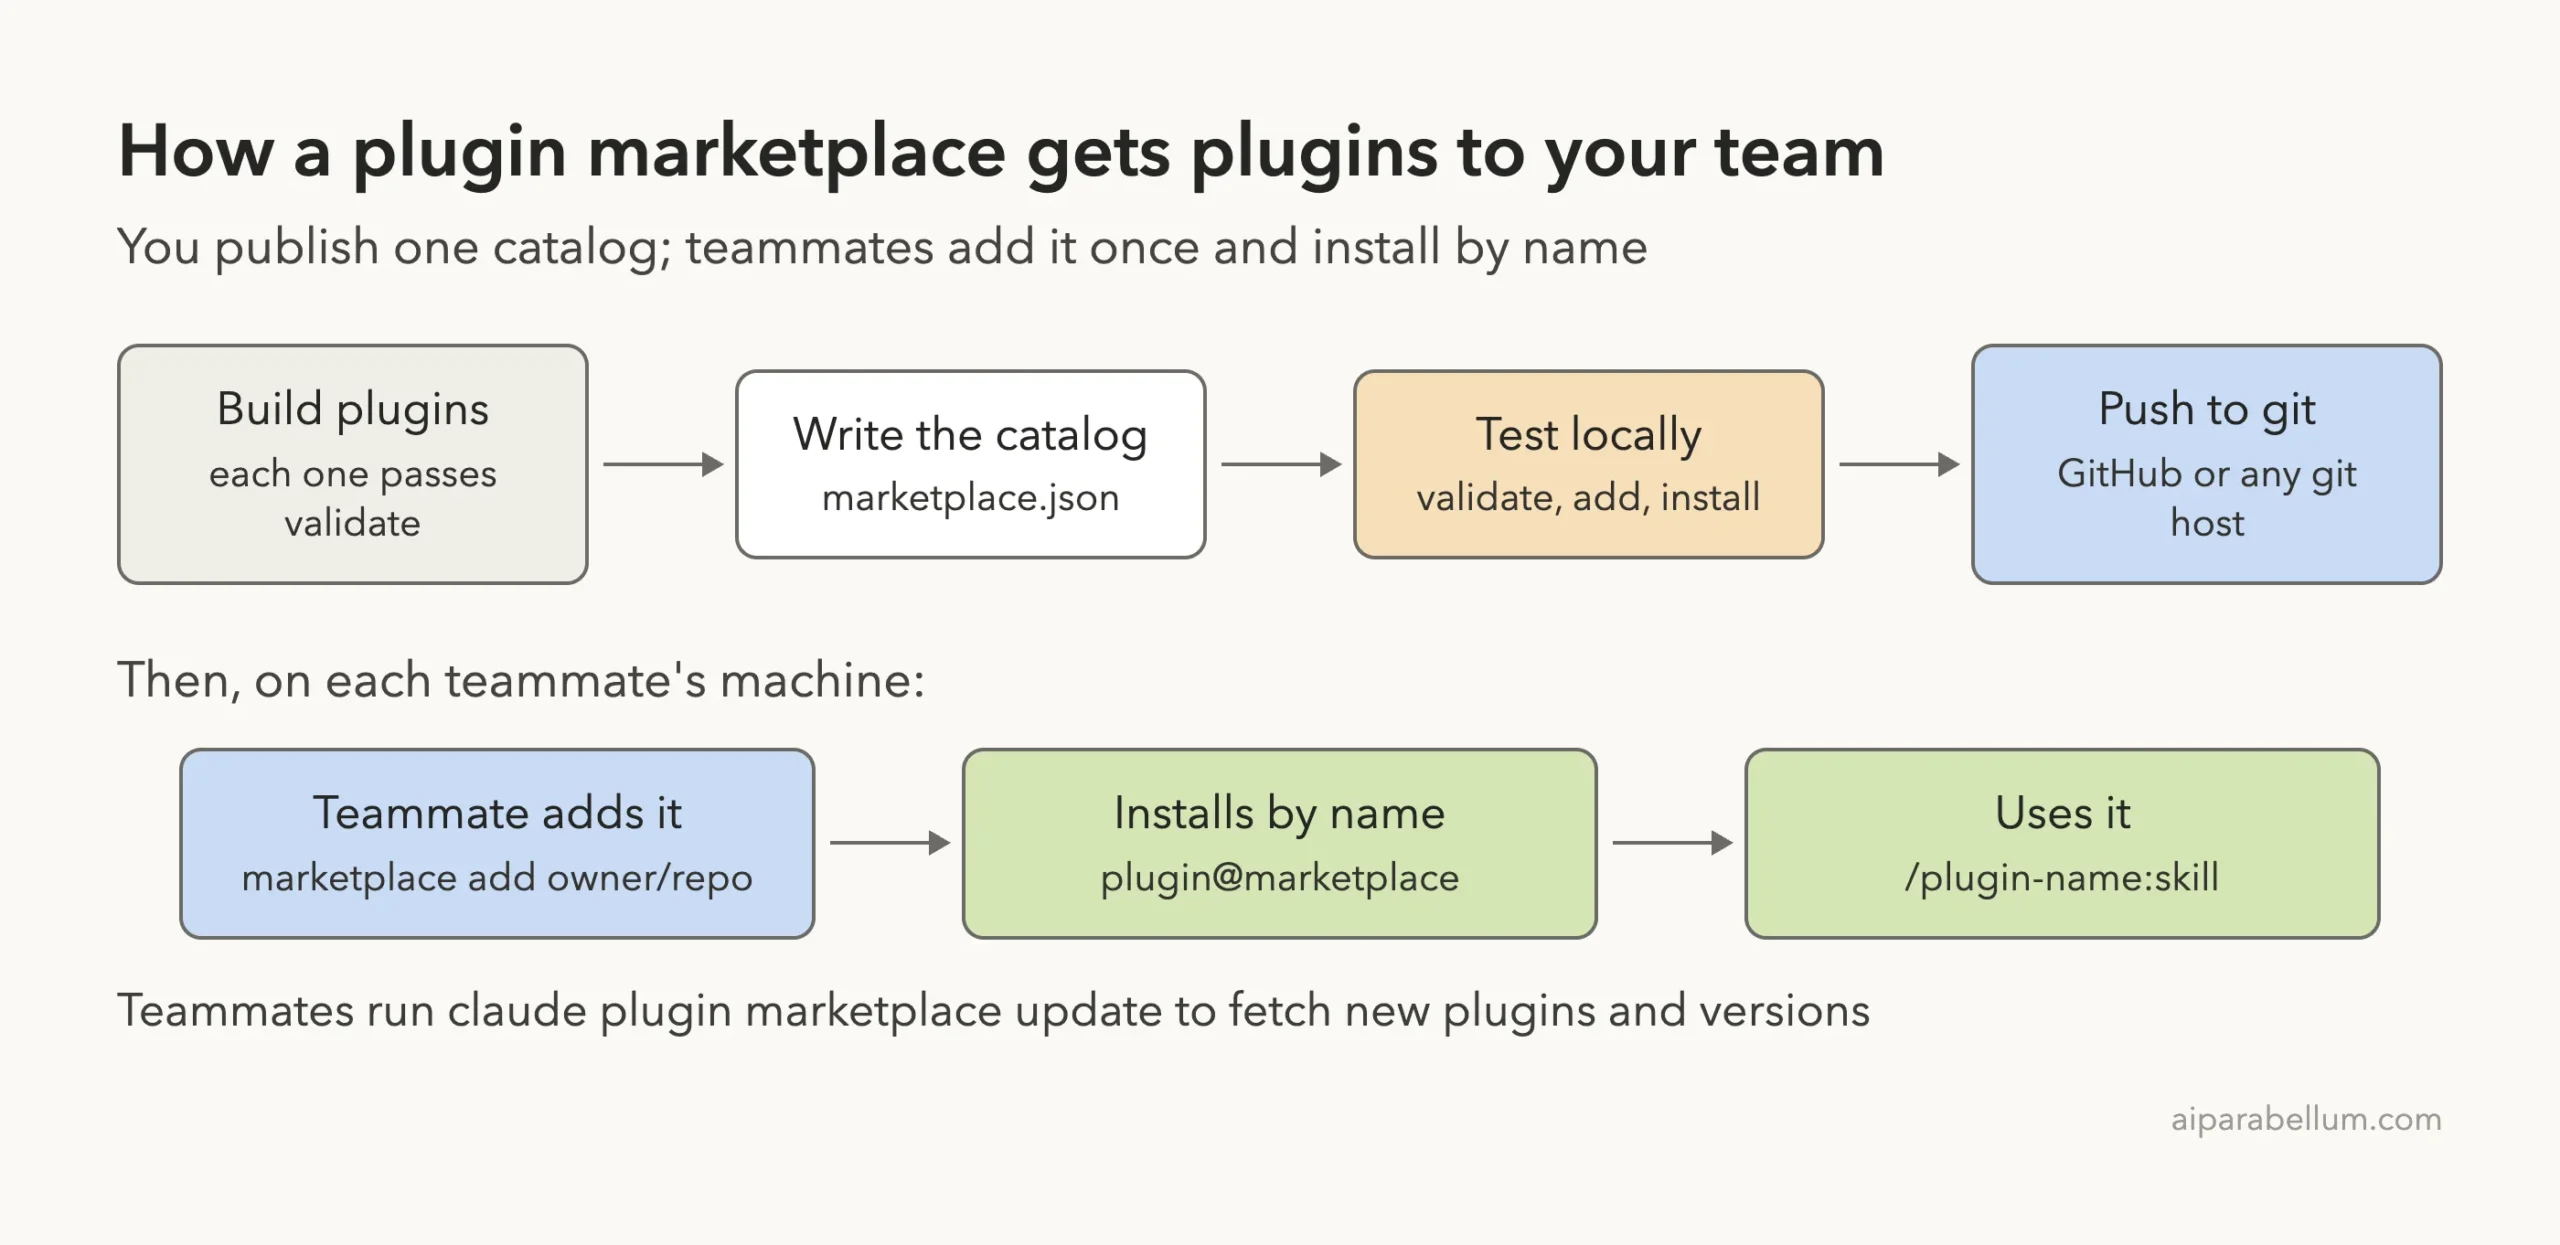
Task: Click the 'each one passes validate' text
Action: pos(352,498)
